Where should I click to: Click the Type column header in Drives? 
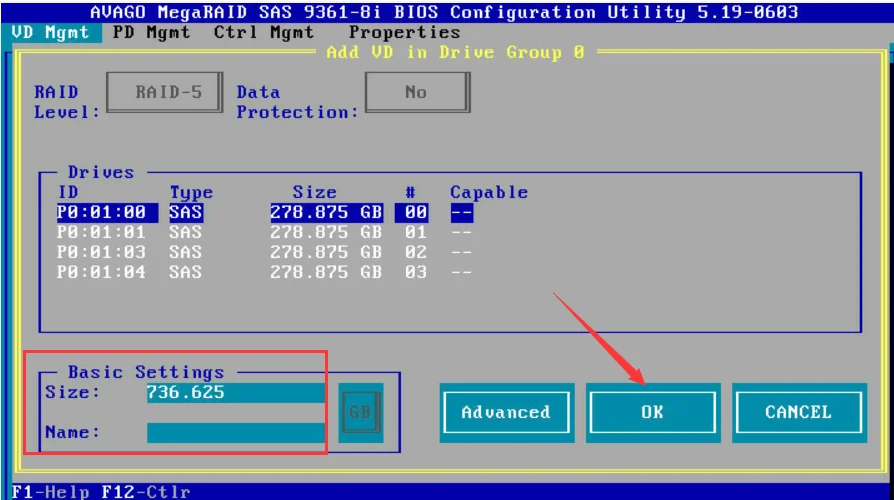coord(191,193)
